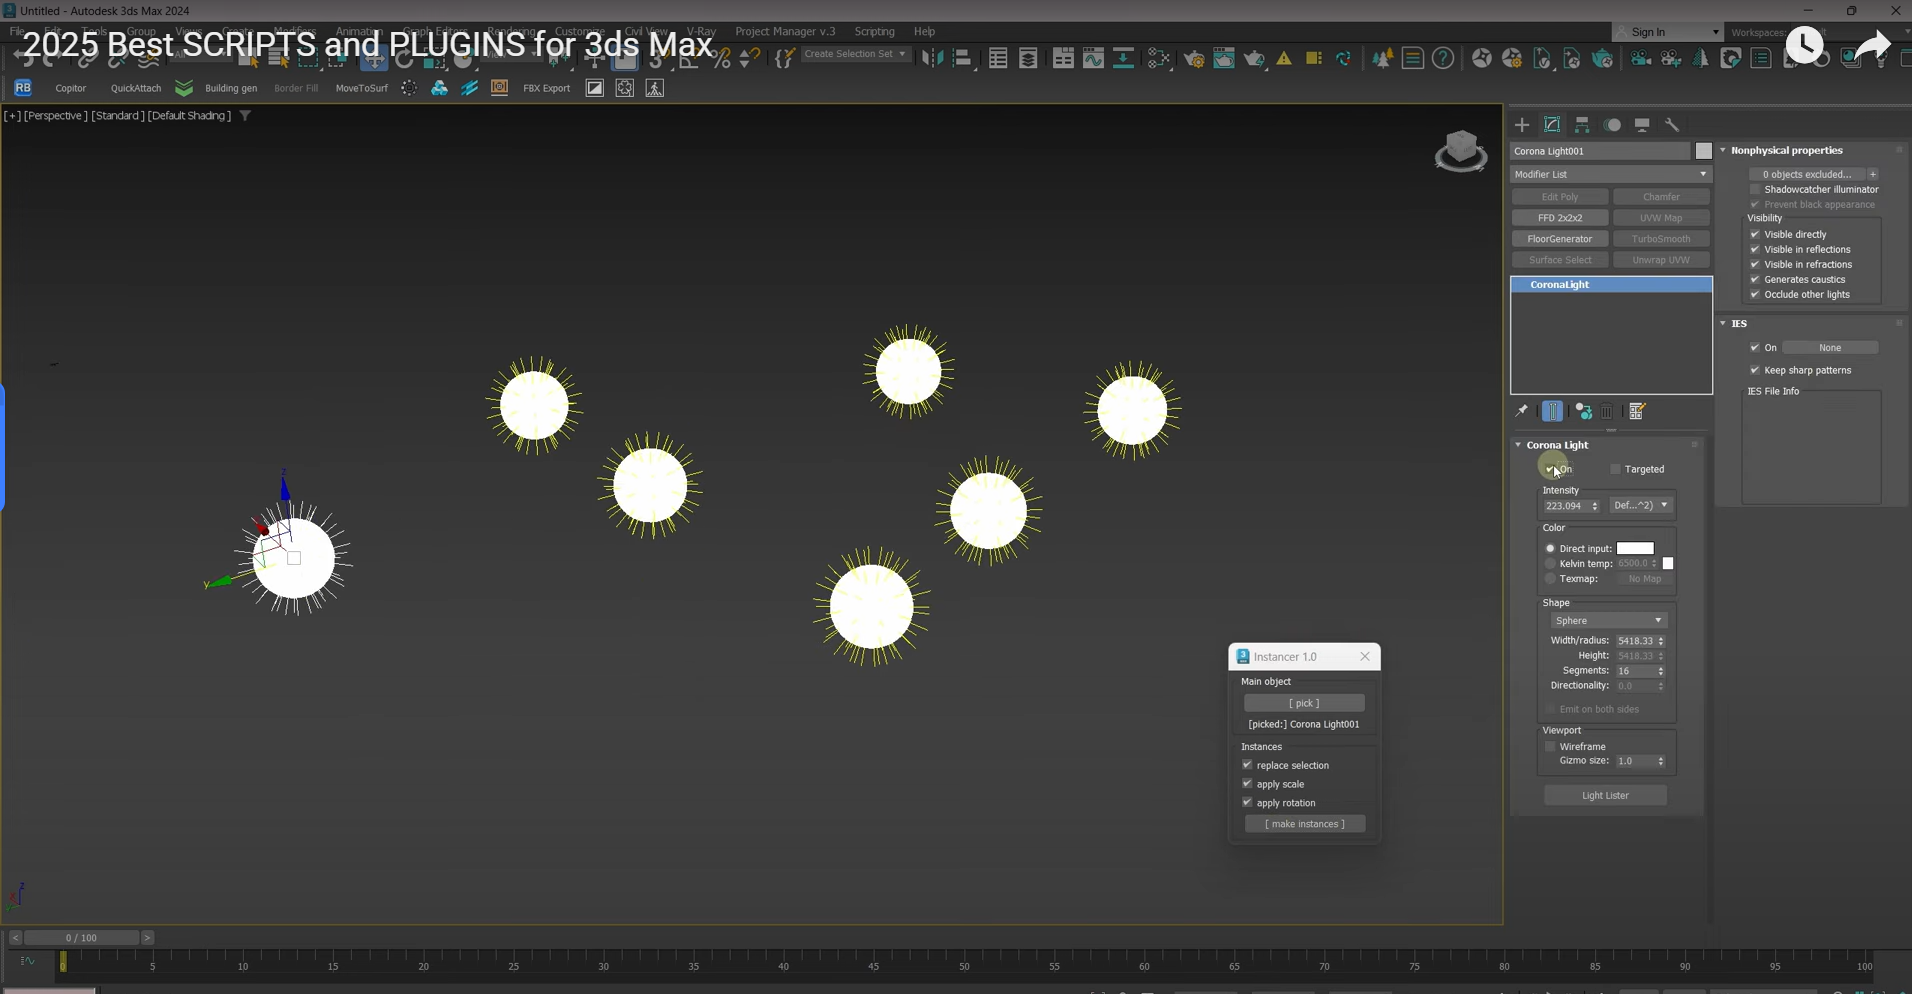Uncheck Visible in refractions
Screen dimensions: 1912x994
pyautogui.click(x=1755, y=264)
